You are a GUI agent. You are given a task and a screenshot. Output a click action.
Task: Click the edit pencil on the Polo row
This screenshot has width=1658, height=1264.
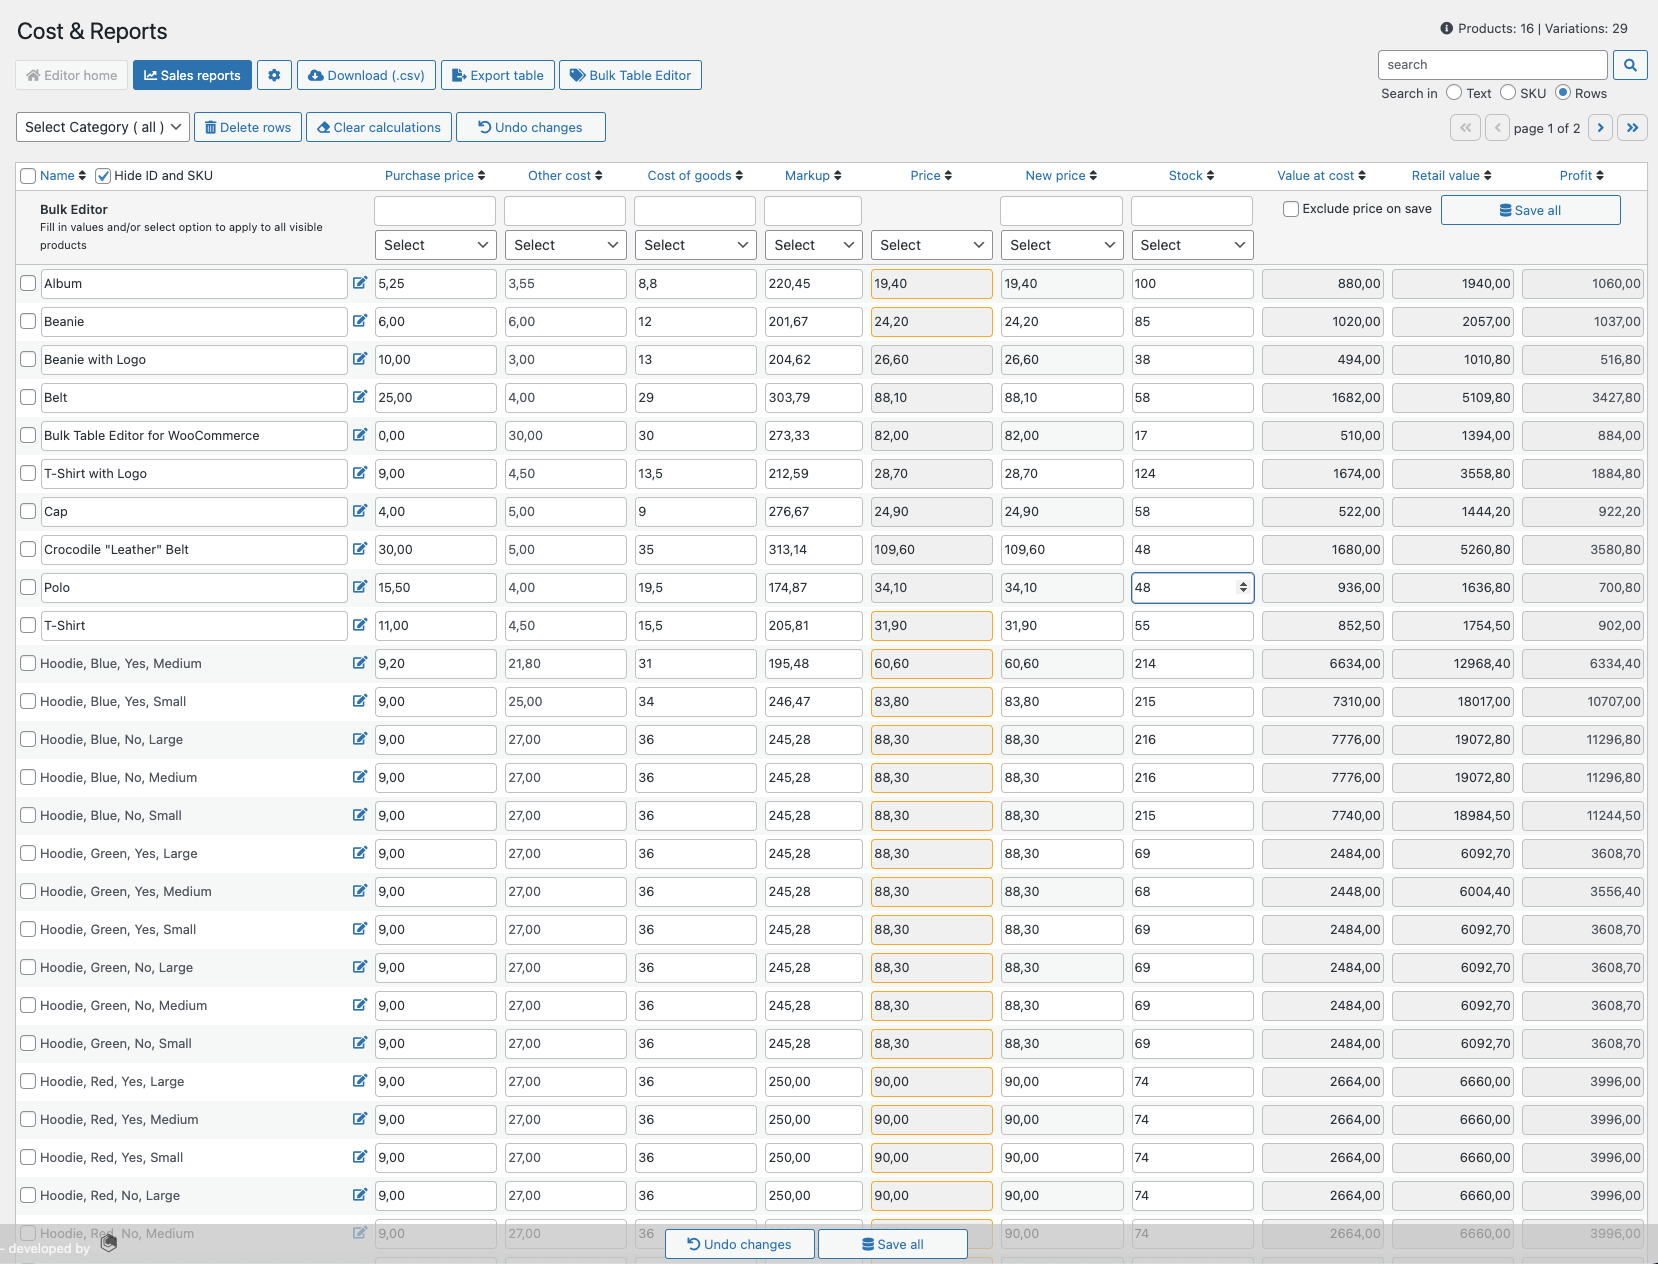coord(360,587)
